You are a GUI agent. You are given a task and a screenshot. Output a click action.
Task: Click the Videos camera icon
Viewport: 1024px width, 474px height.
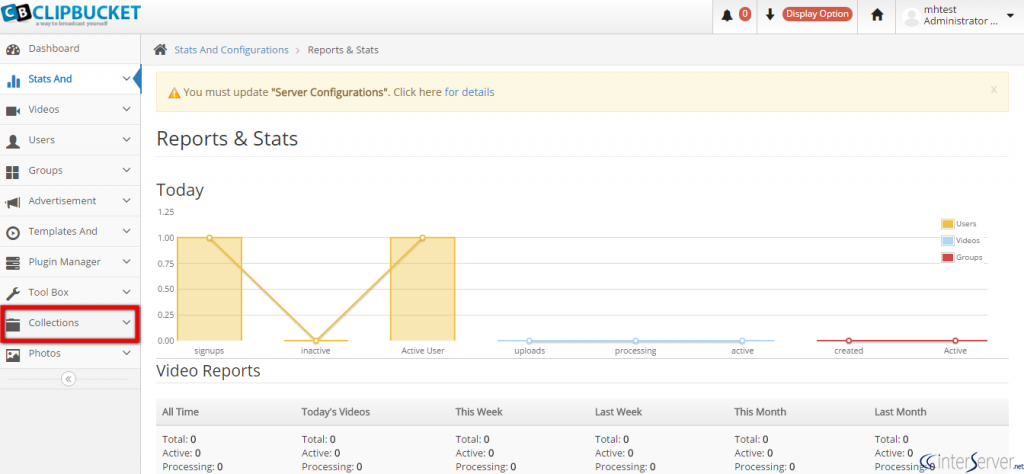click(x=12, y=111)
